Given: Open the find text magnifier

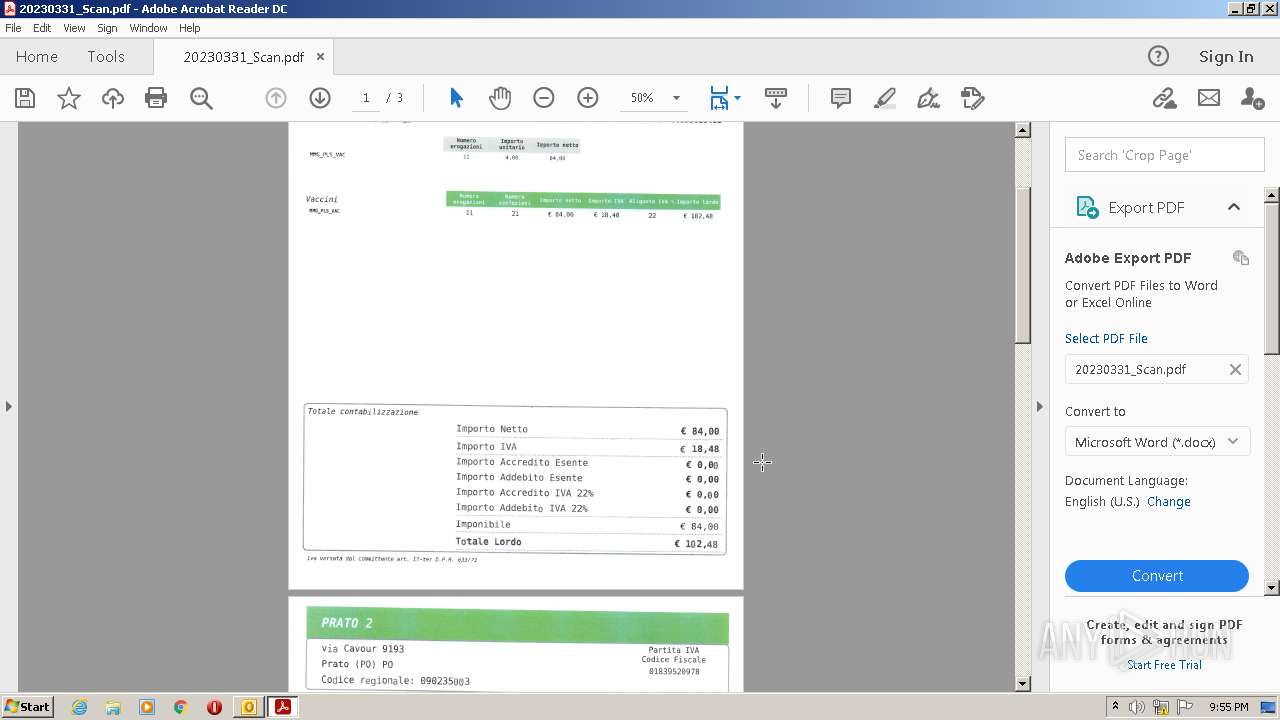Looking at the screenshot, I should [201, 98].
